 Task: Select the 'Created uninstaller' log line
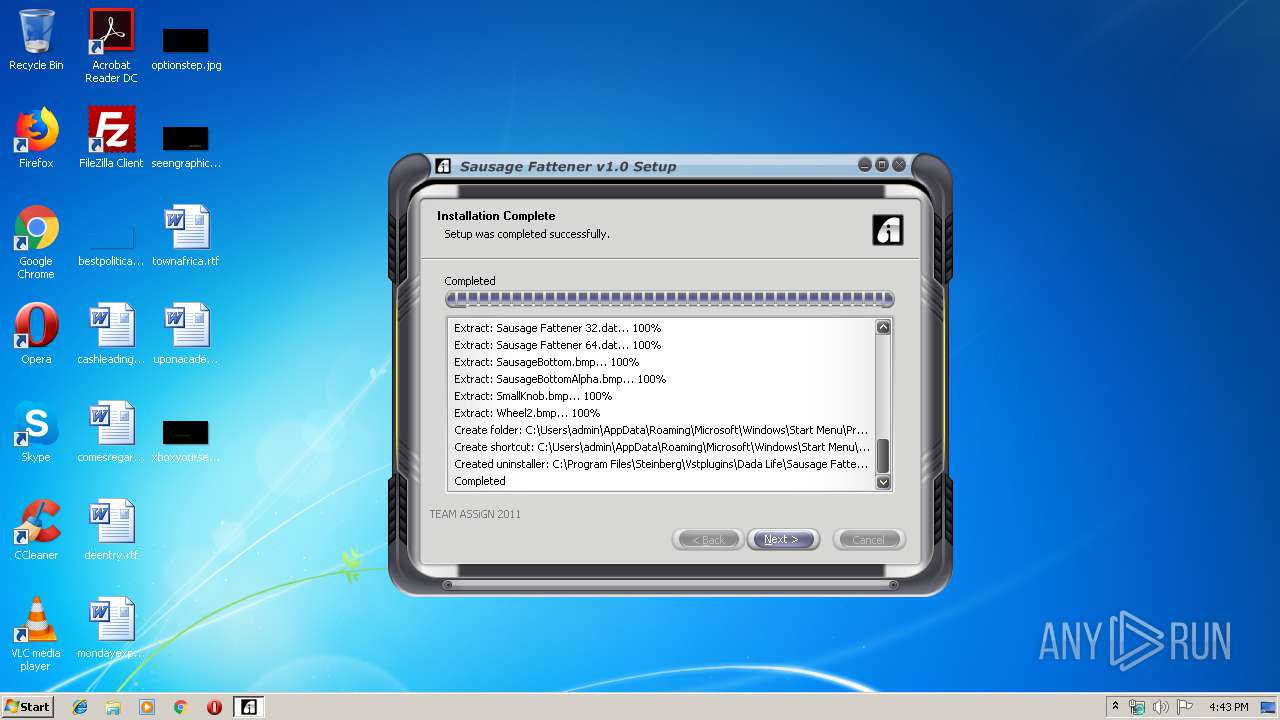pyautogui.click(x=661, y=464)
